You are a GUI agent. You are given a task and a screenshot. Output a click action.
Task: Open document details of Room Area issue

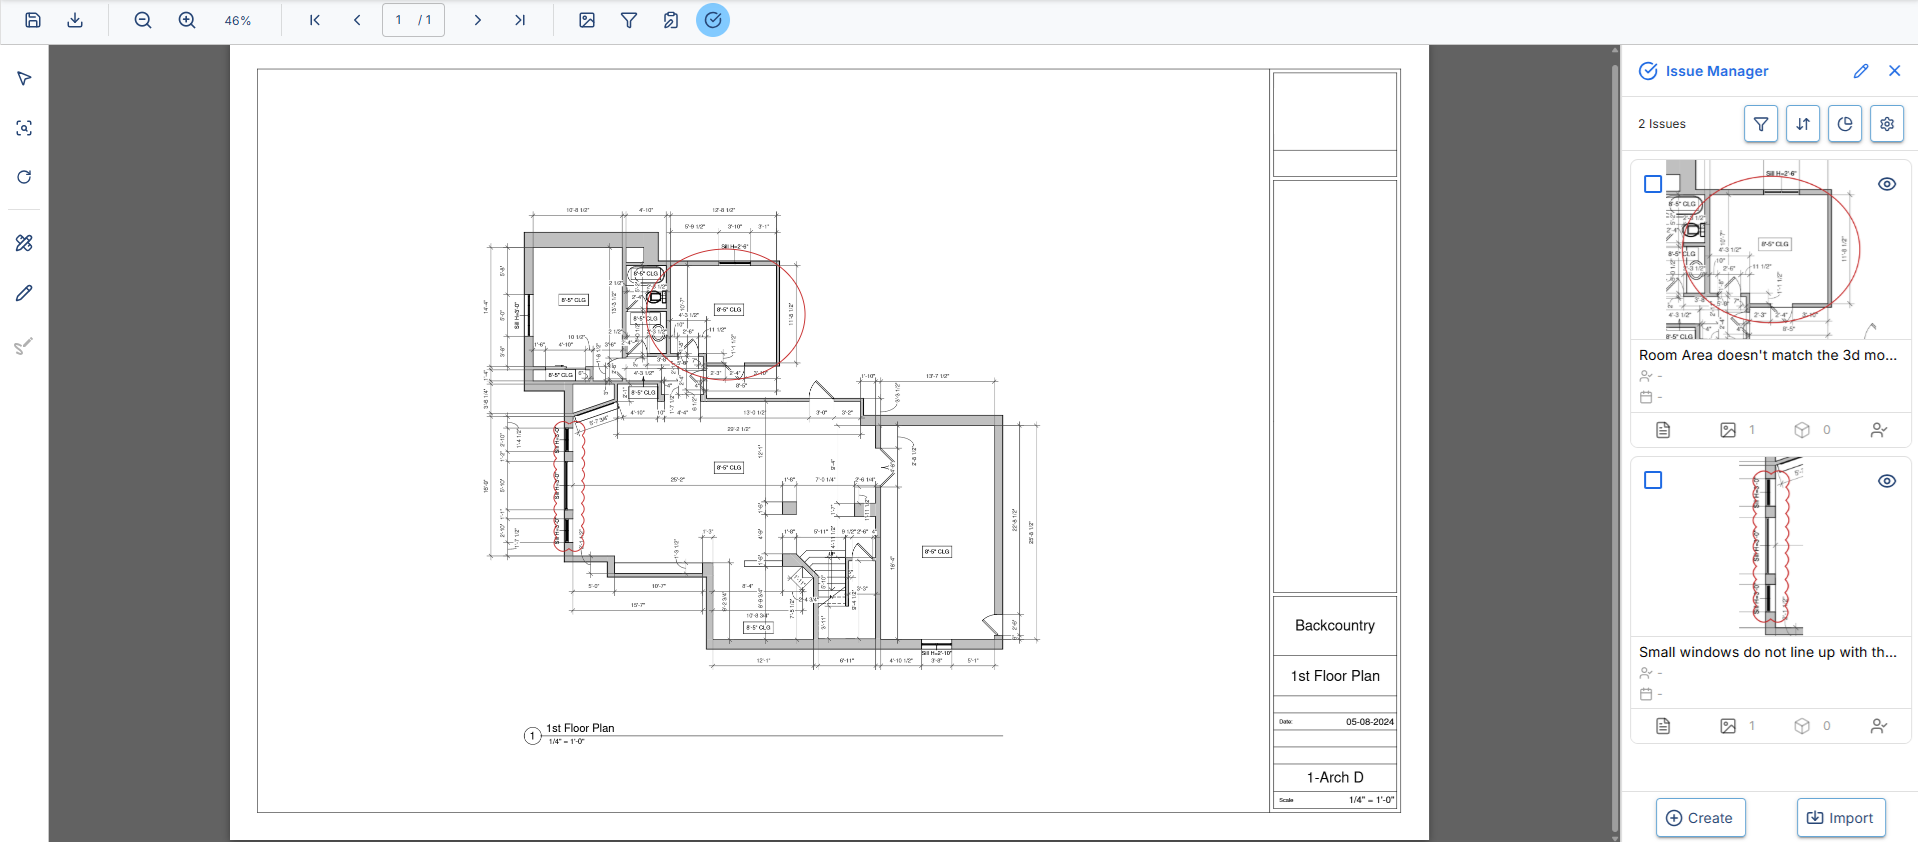[x=1663, y=430]
